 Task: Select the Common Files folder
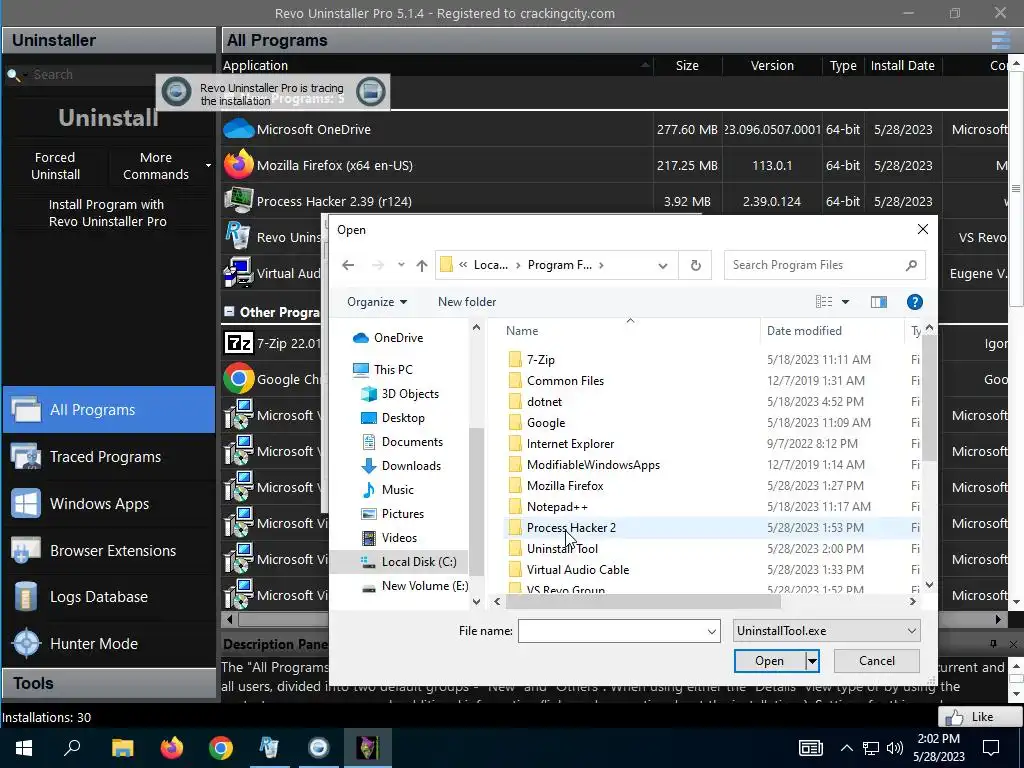565,381
